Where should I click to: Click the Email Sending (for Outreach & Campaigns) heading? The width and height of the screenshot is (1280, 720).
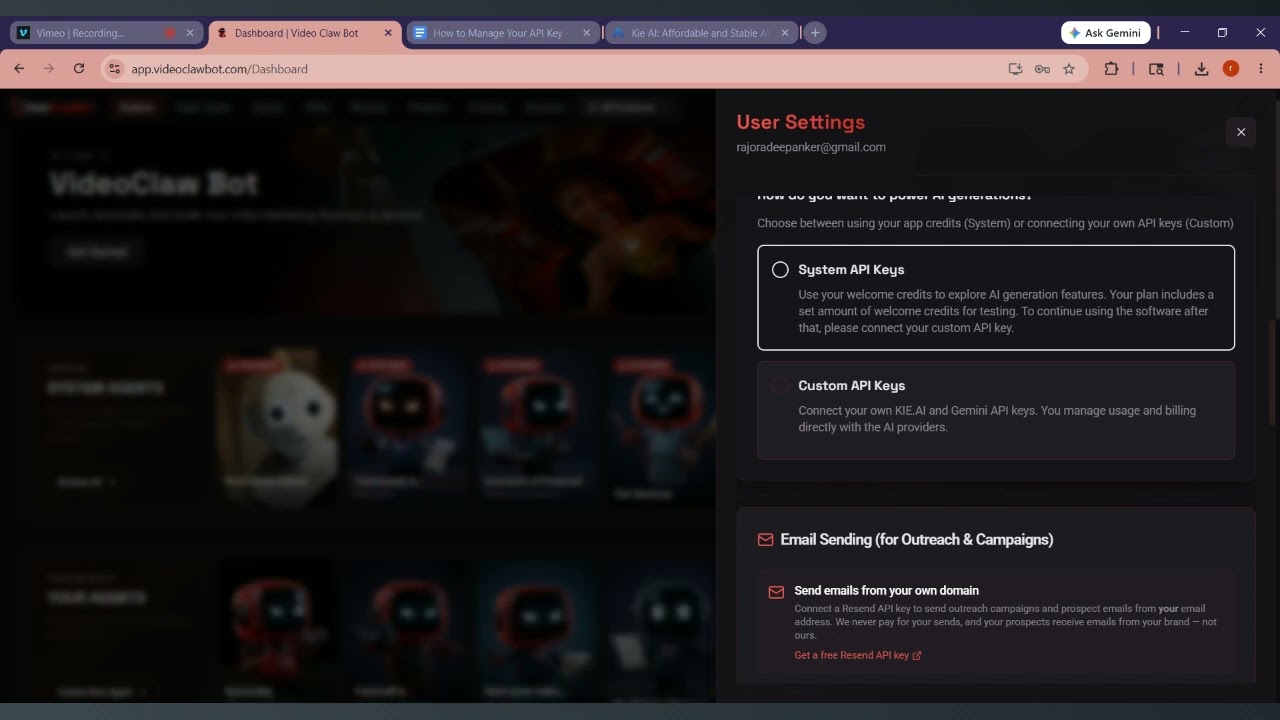click(x=917, y=540)
